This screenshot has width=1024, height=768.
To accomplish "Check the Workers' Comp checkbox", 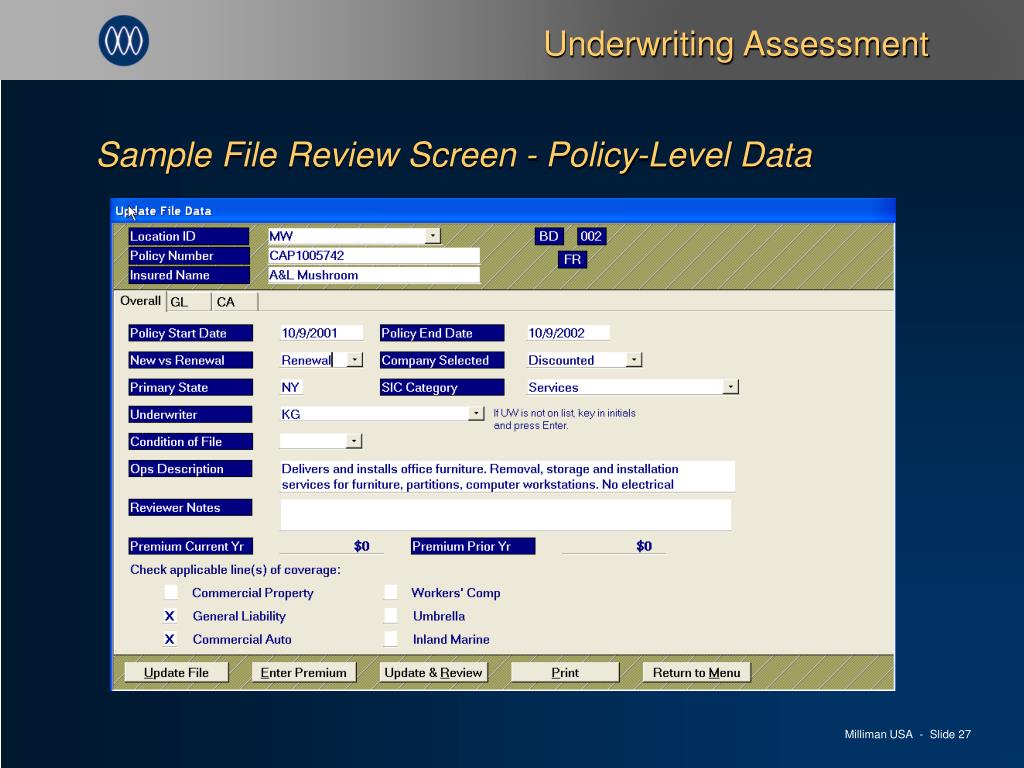I will (x=391, y=592).
